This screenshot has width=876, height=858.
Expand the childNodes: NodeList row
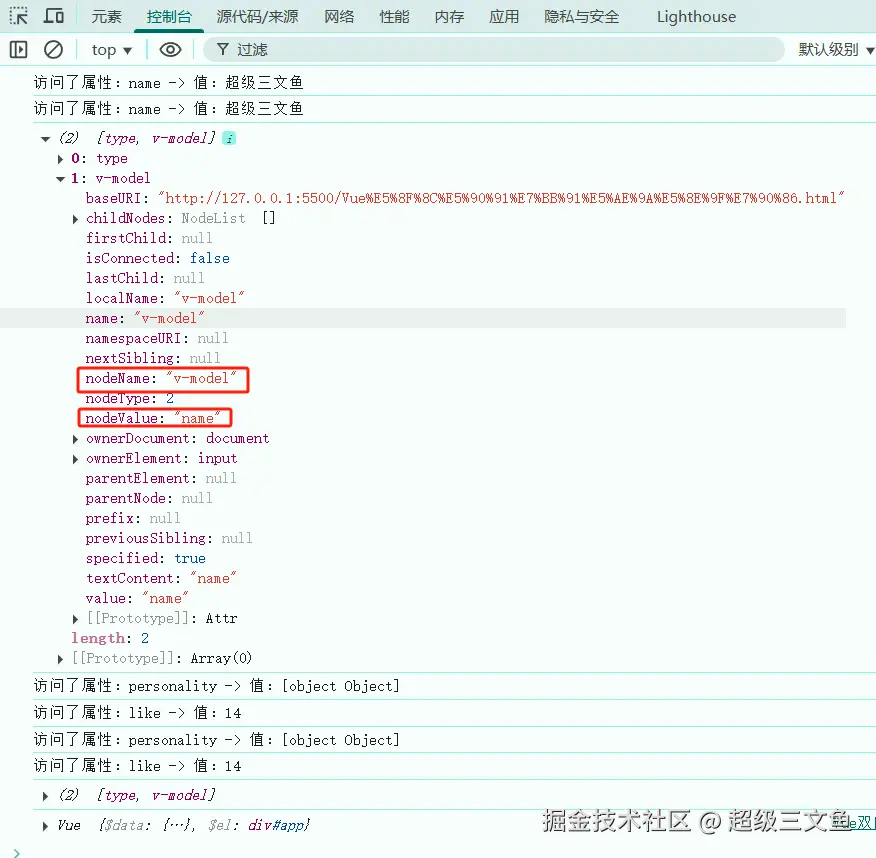coord(75,219)
